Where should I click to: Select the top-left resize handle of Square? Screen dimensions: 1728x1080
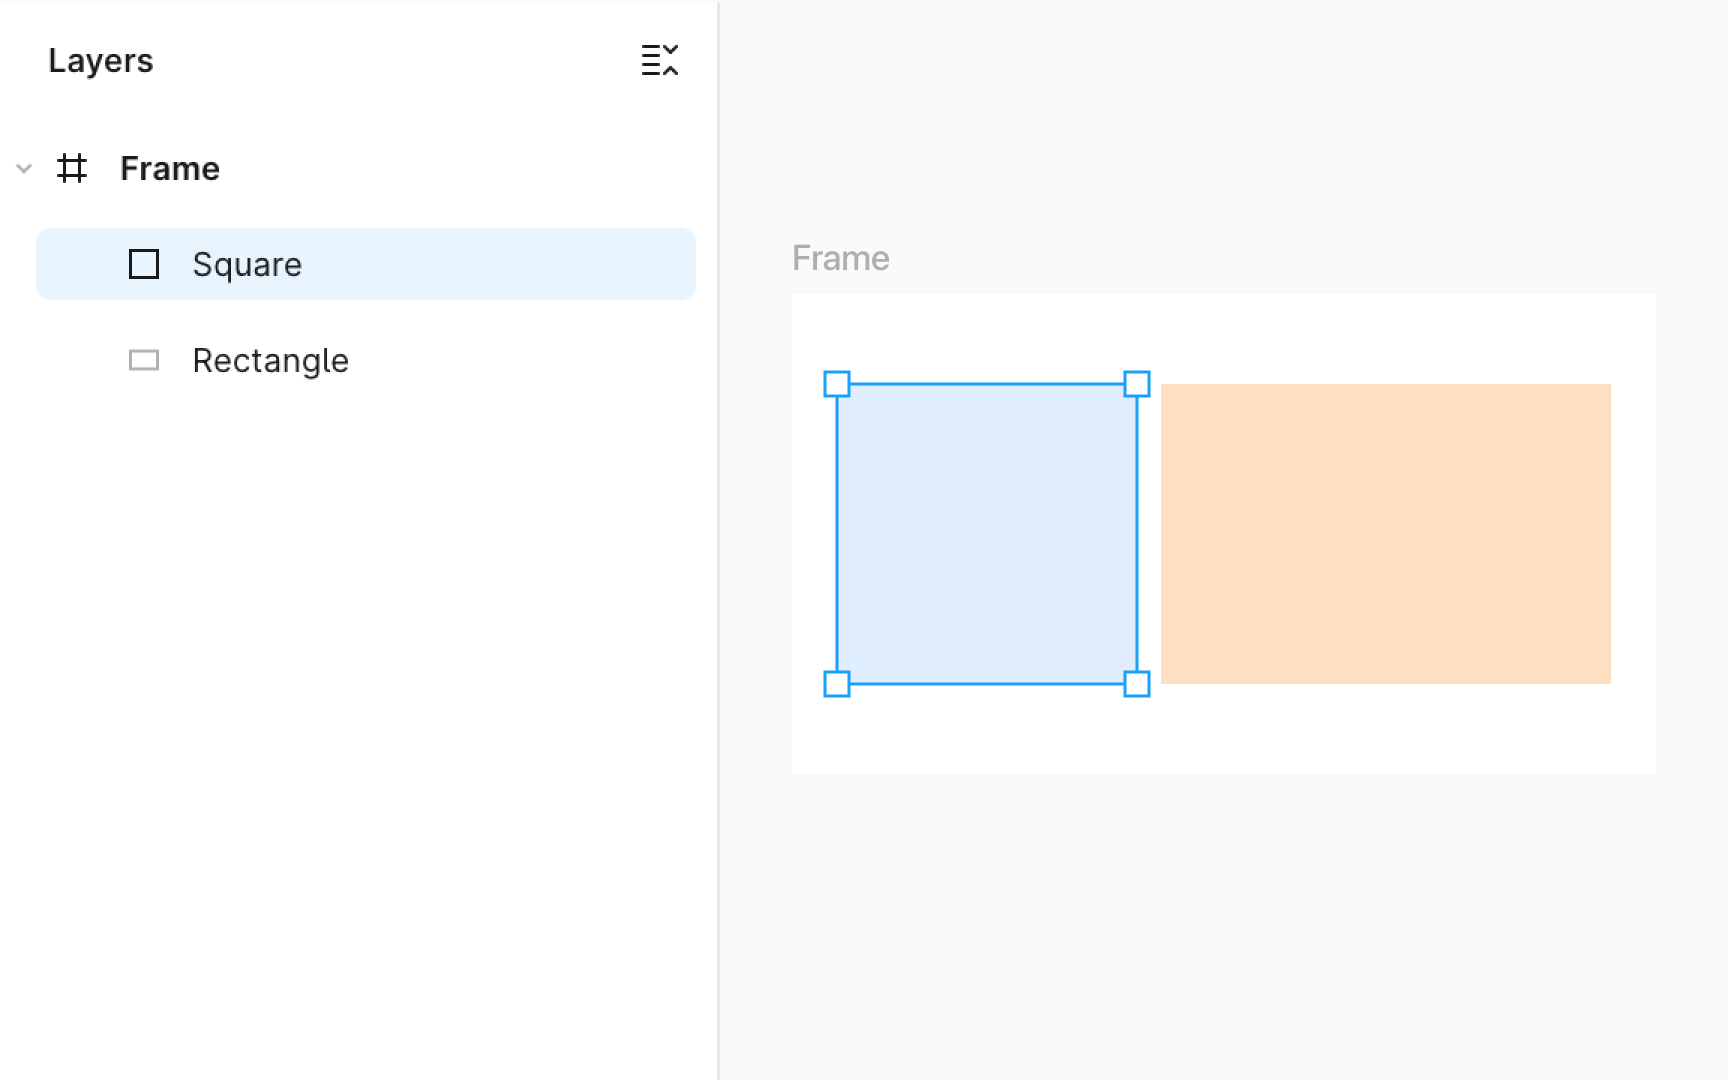point(837,383)
